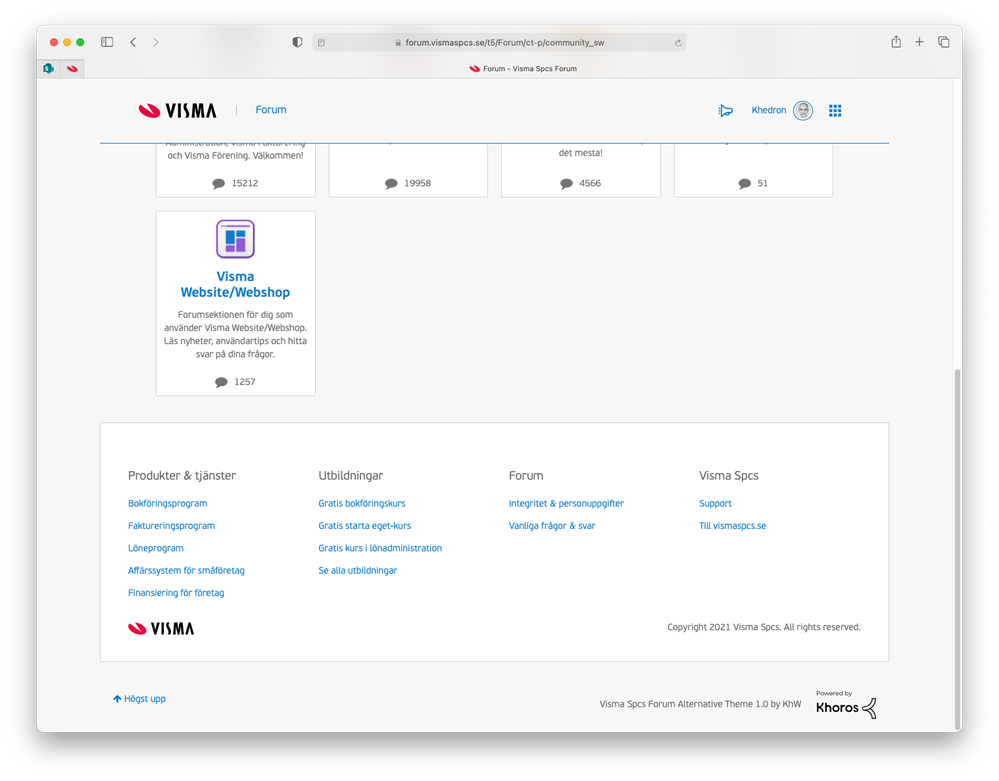Click the Khedron user avatar

coord(803,111)
